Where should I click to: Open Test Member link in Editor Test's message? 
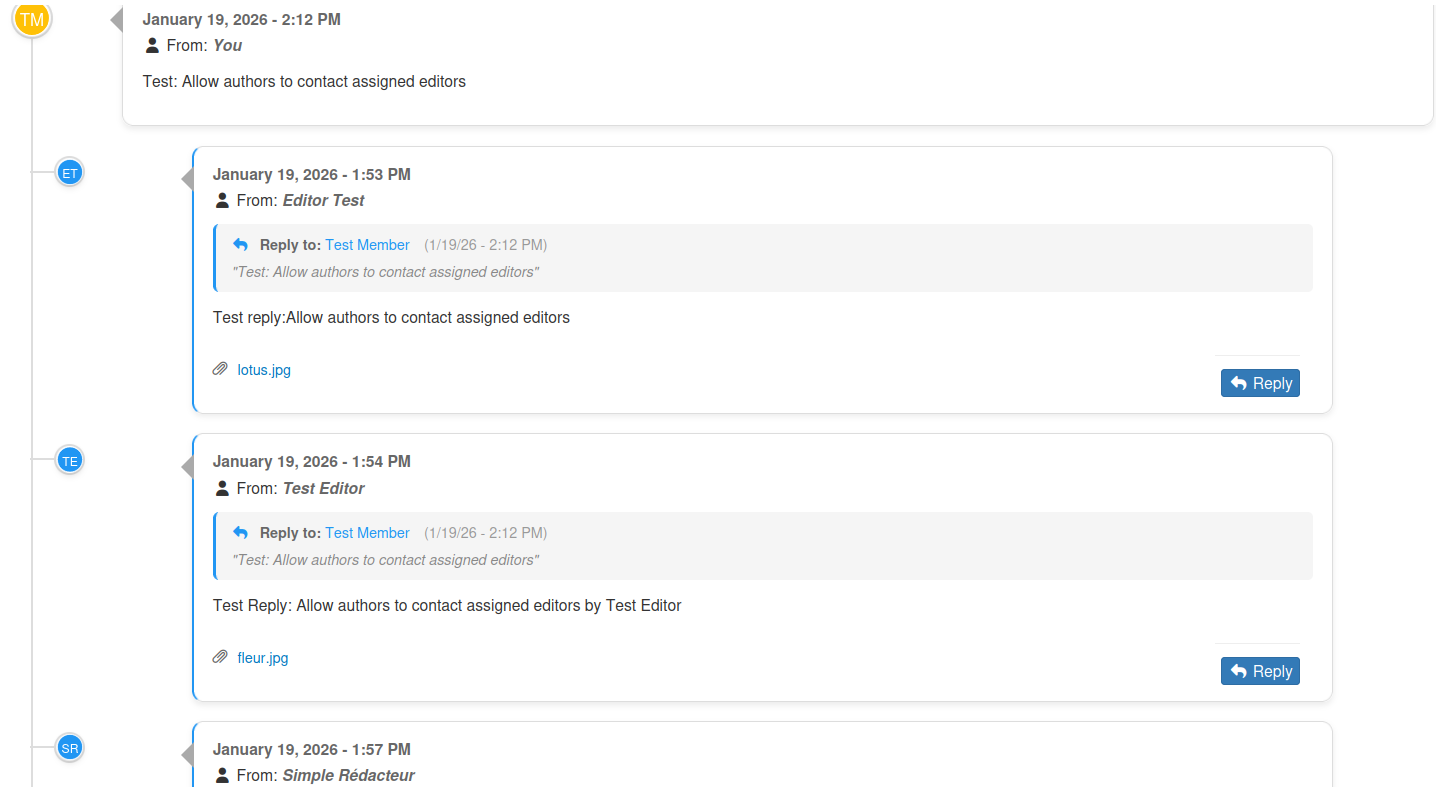point(367,245)
